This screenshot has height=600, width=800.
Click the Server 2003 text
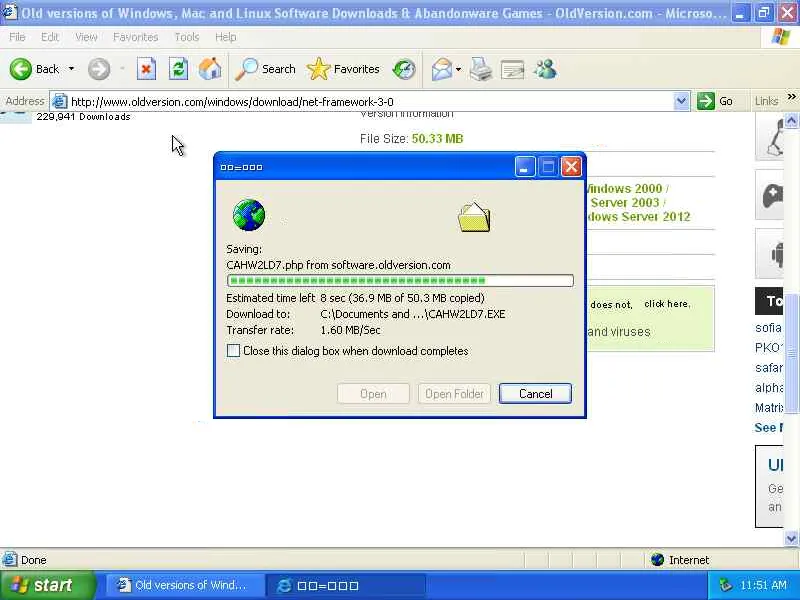pos(625,203)
